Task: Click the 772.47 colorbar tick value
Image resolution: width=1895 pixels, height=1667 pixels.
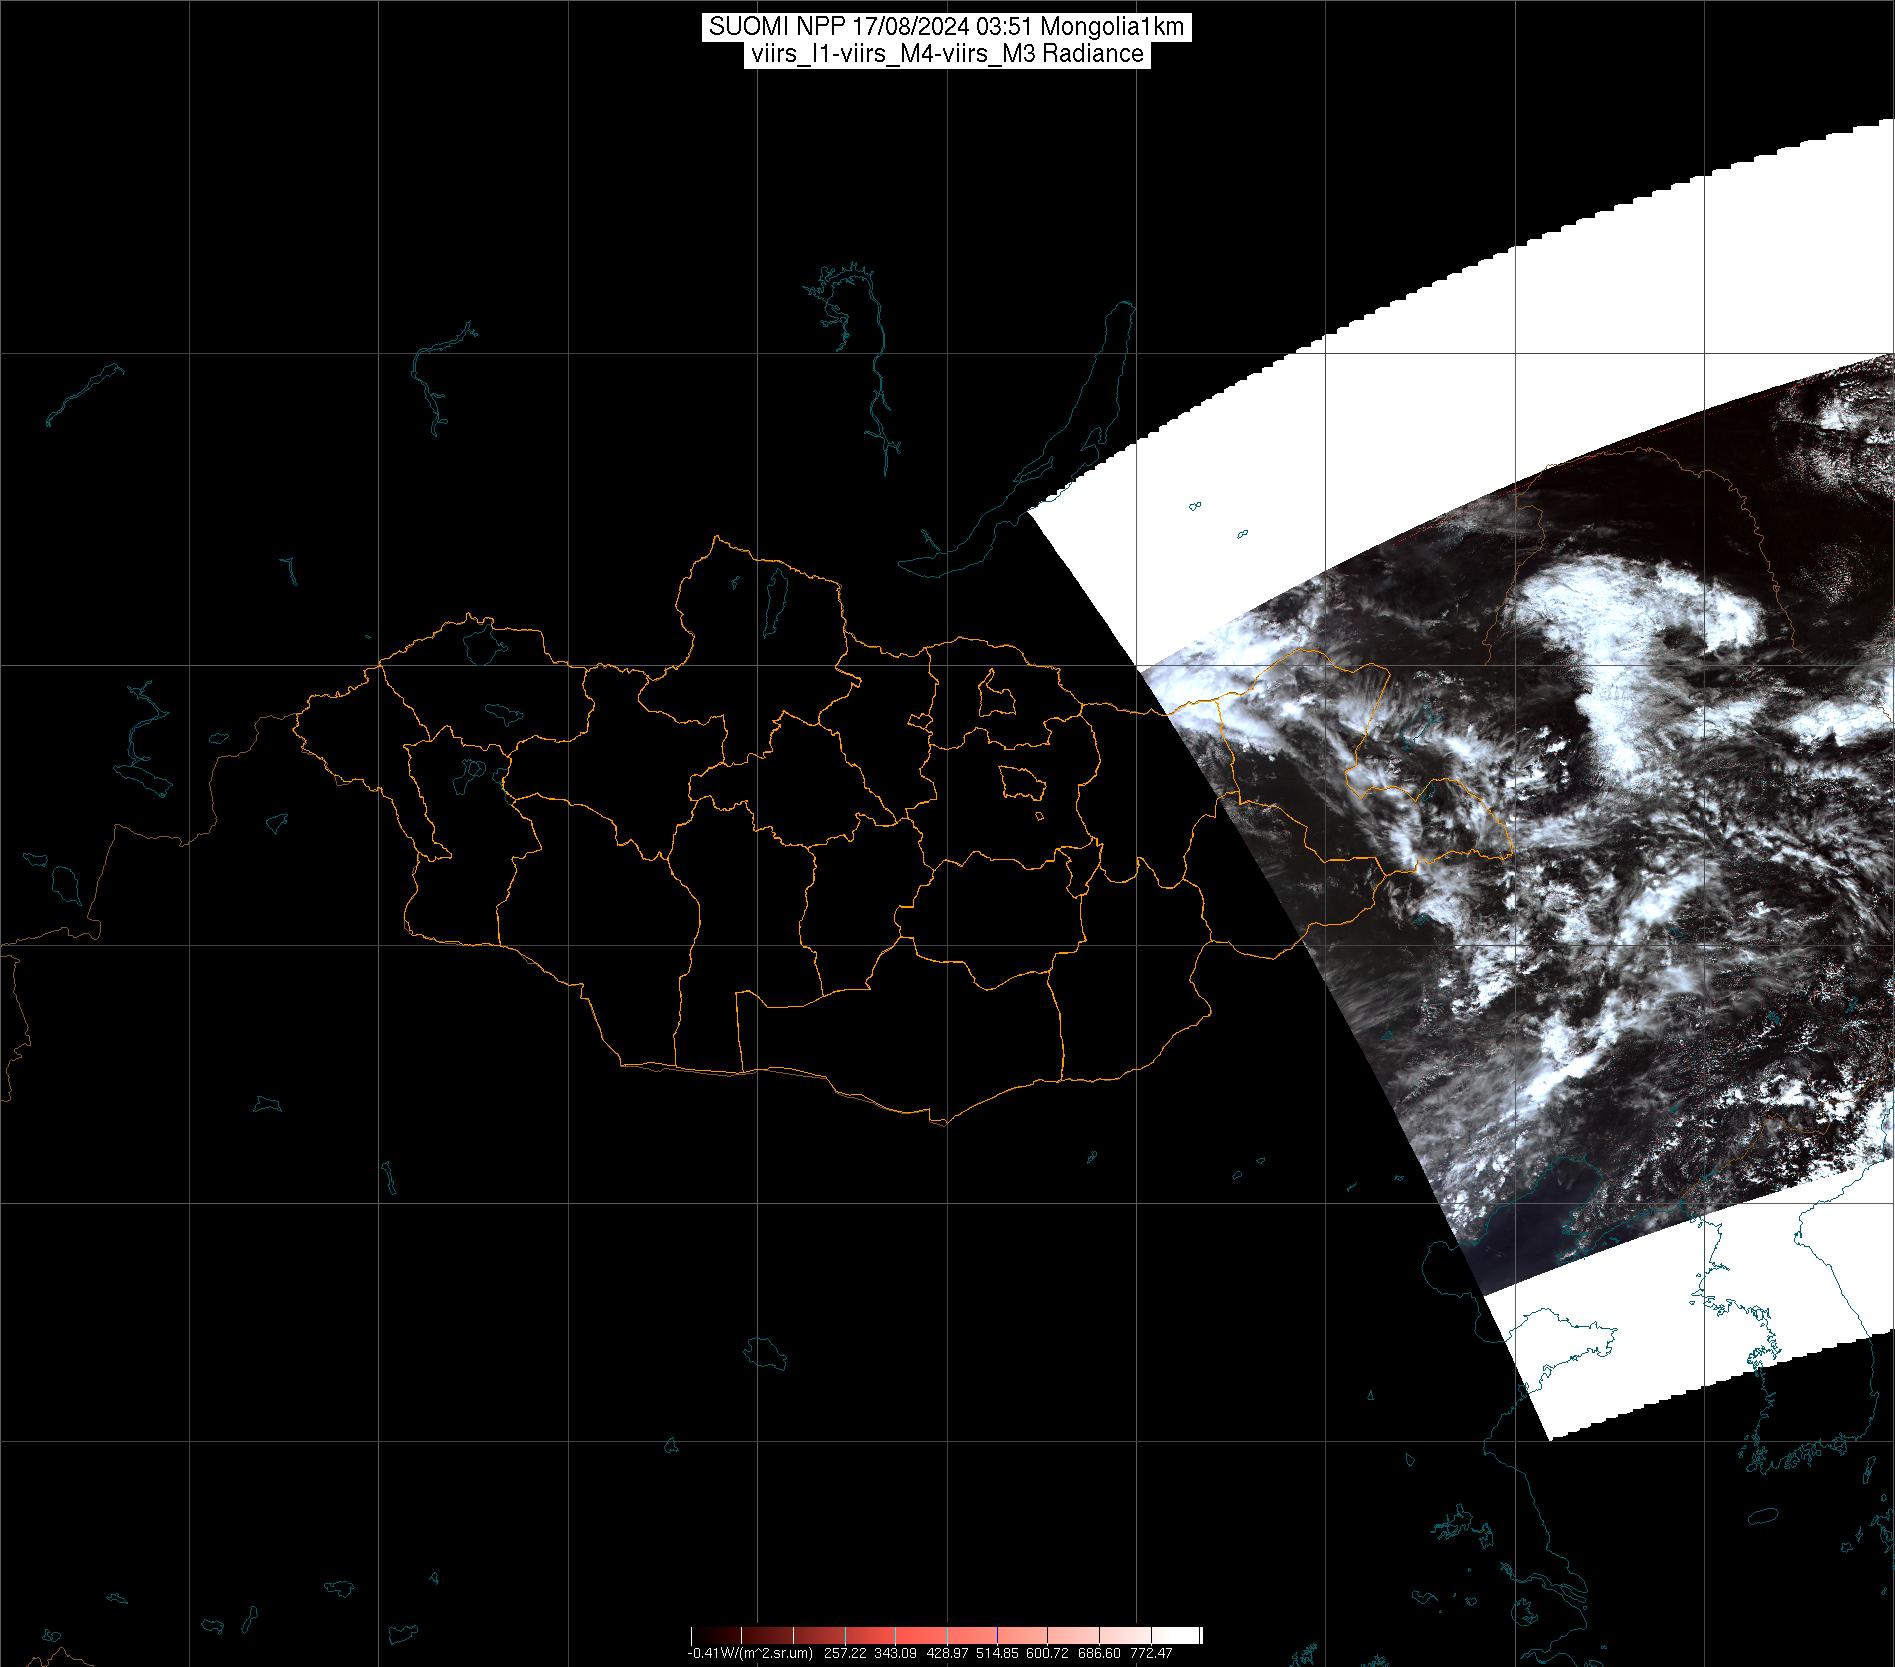Action: coord(1150,1654)
